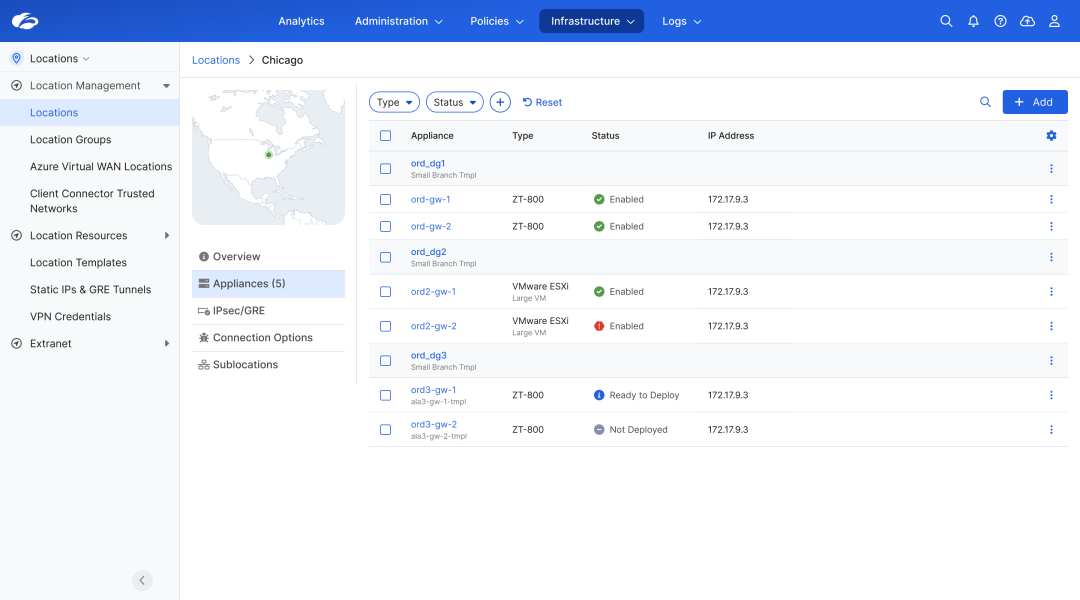Click the table column settings gear
Viewport: 1080px width, 600px height.
(x=1051, y=136)
